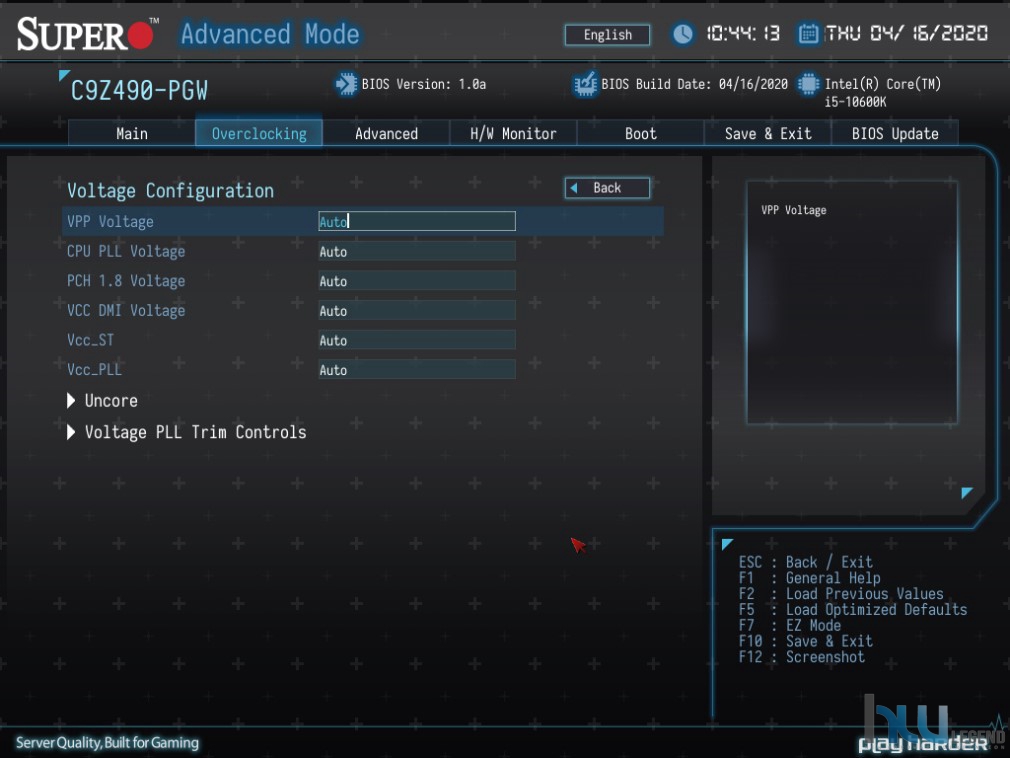The width and height of the screenshot is (1010, 758).
Task: Select the PCH 1.8 Voltage value field
Action: tap(417, 281)
